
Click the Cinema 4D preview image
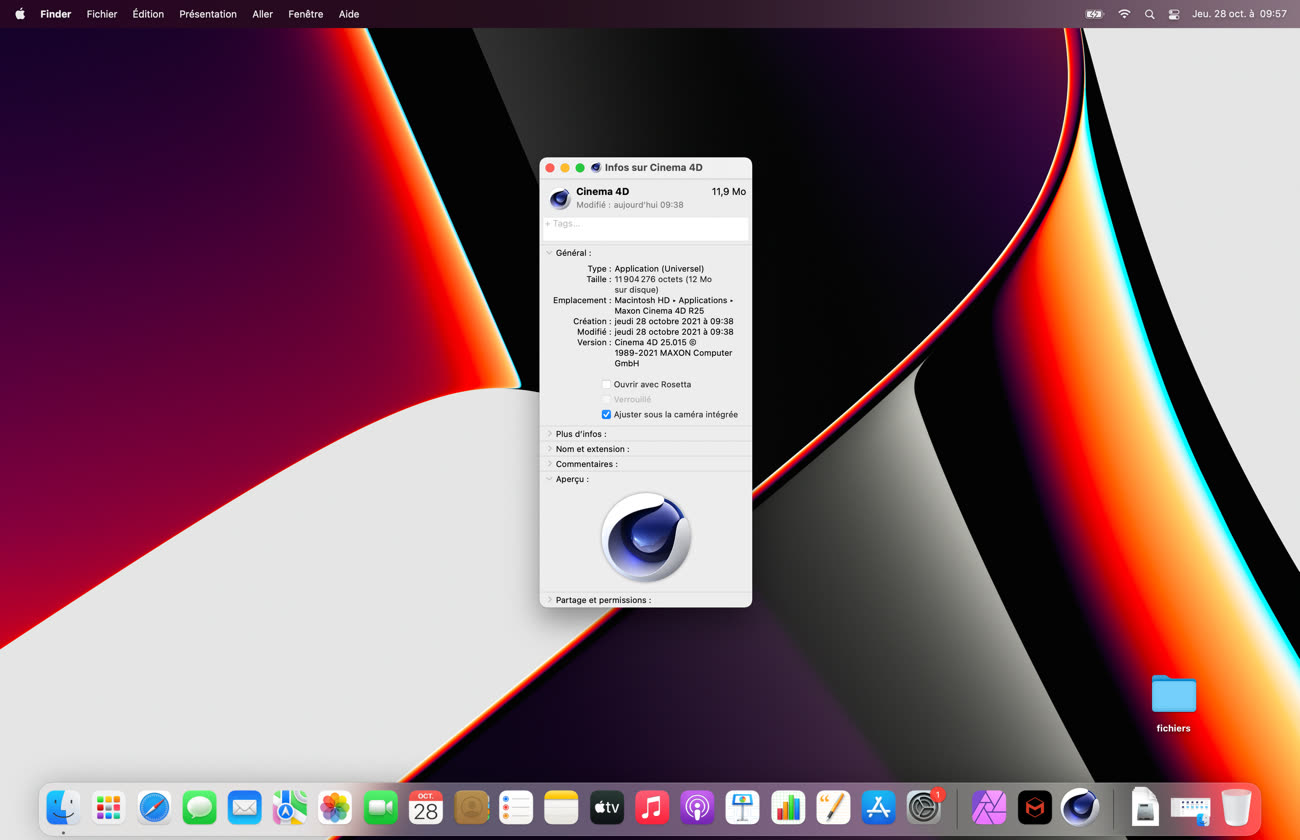click(646, 537)
